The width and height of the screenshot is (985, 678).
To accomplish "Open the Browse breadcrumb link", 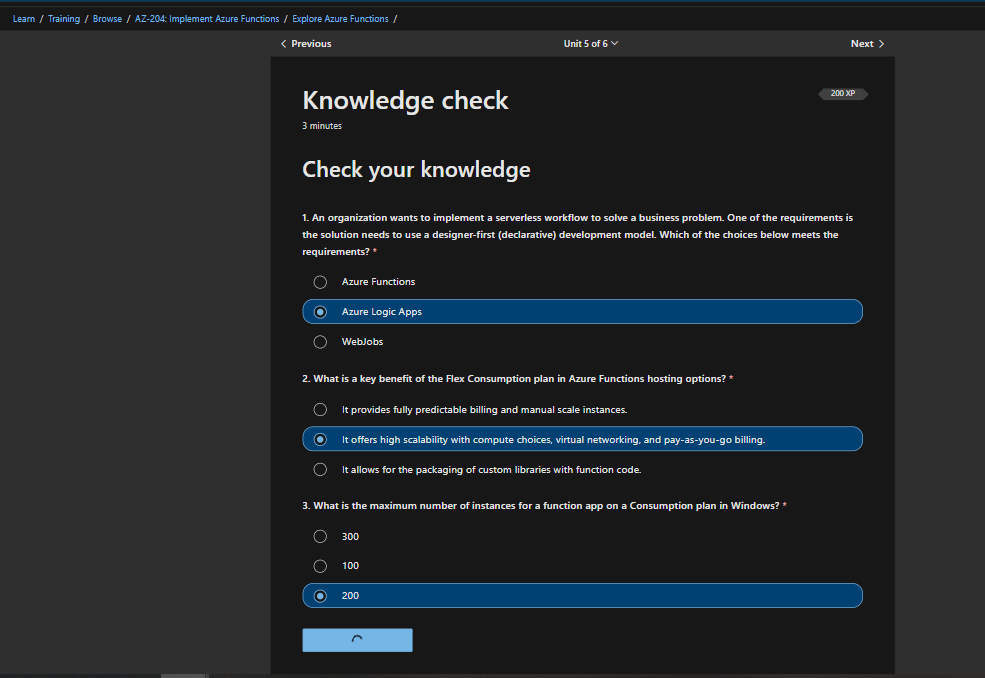I will (107, 19).
